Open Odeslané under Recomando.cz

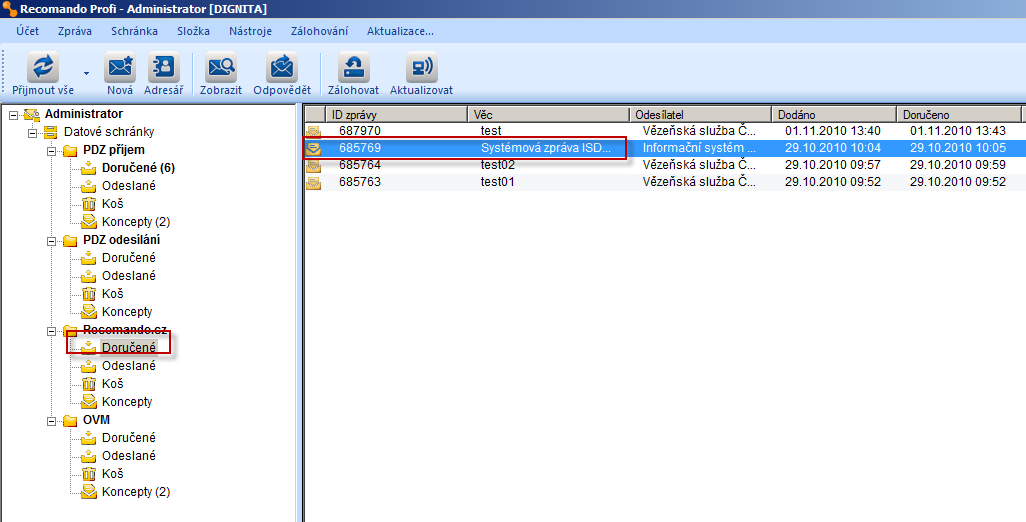coord(129,366)
